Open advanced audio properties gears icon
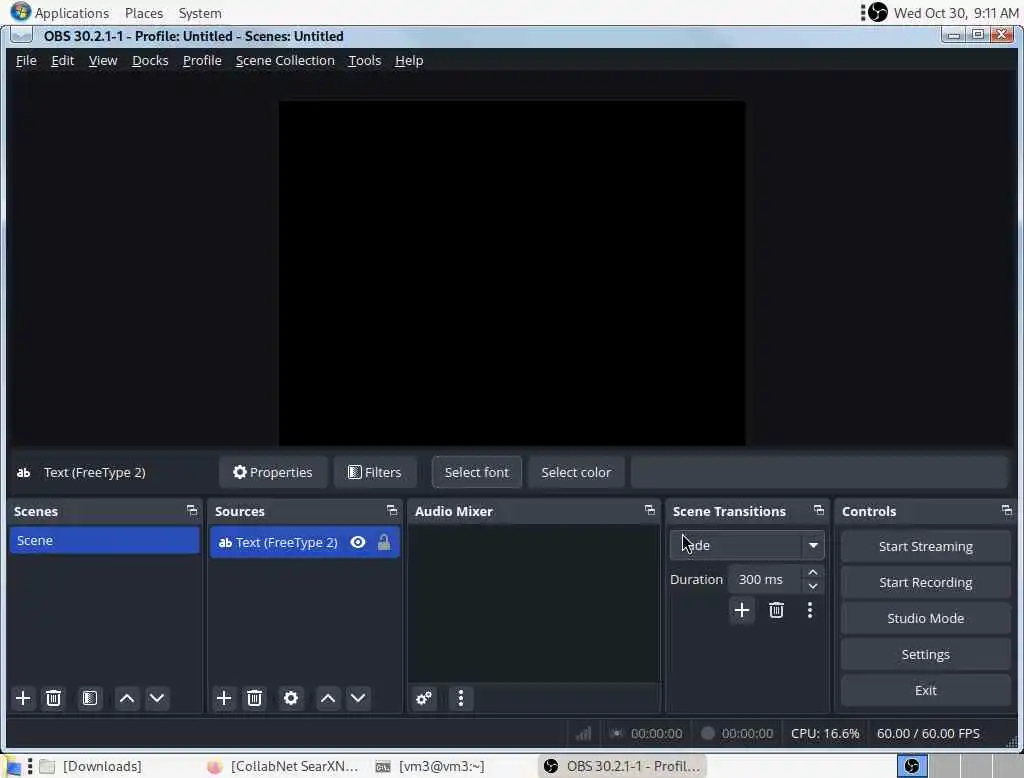Viewport: 1024px width, 778px height. [x=424, y=698]
